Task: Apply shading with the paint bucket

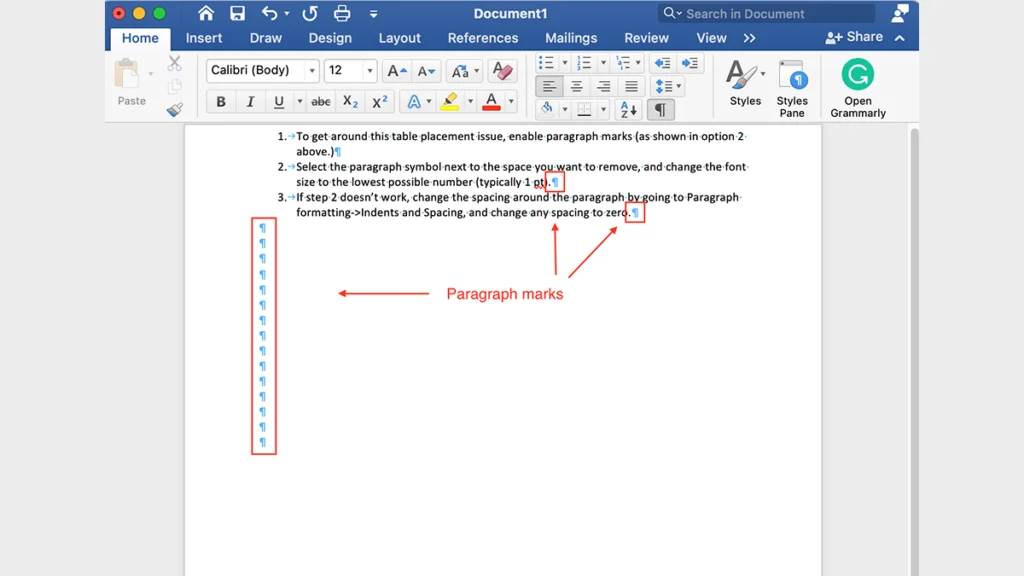Action: click(547, 109)
